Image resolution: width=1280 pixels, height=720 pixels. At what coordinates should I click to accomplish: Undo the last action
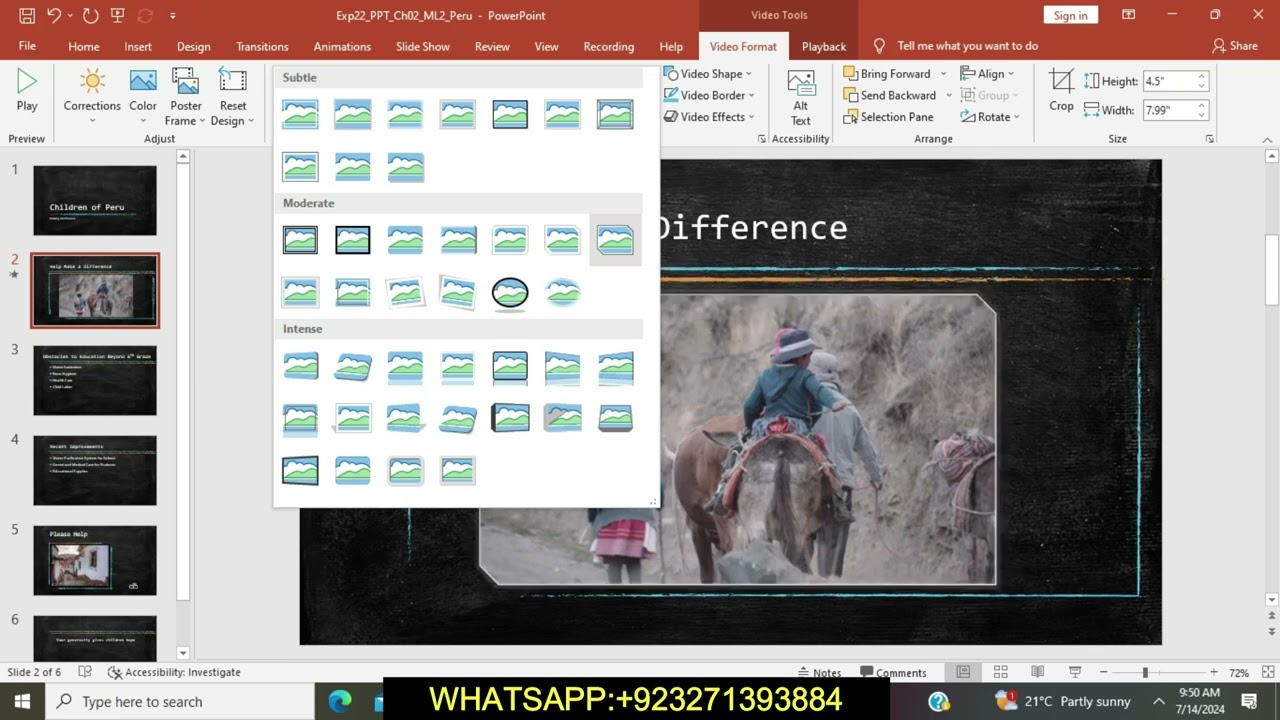click(x=54, y=15)
